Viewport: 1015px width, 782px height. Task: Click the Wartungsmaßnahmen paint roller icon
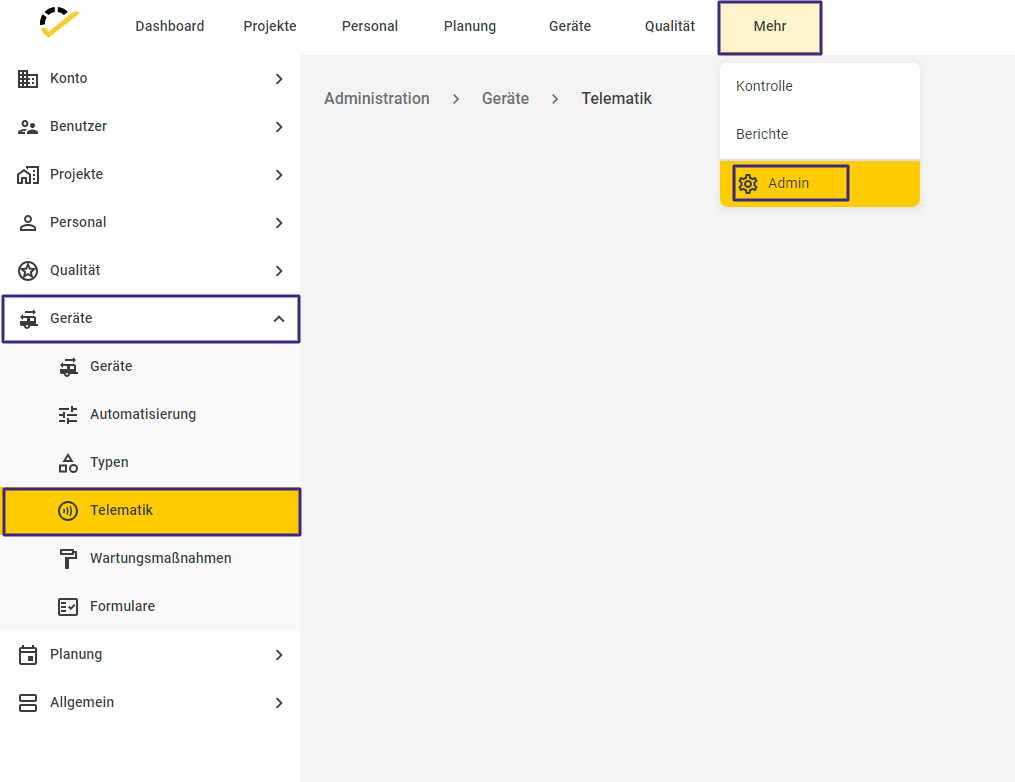tap(68, 559)
